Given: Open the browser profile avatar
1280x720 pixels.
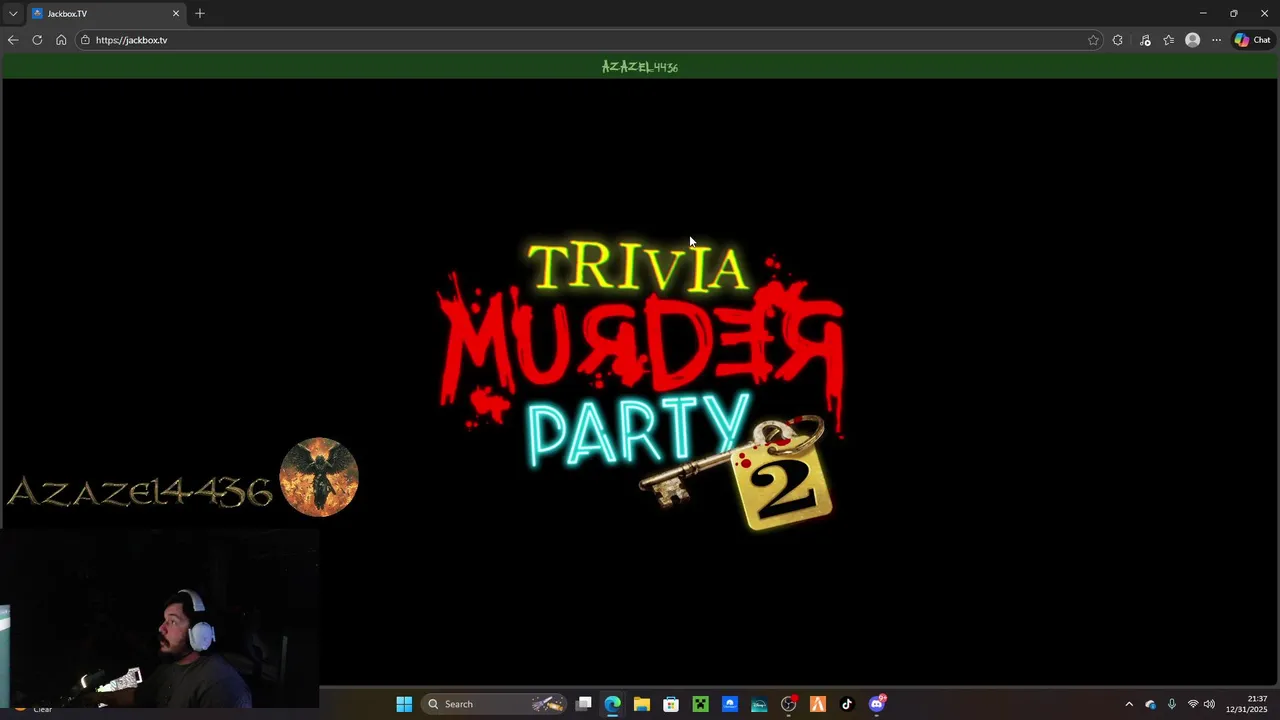Looking at the screenshot, I should point(1192,40).
